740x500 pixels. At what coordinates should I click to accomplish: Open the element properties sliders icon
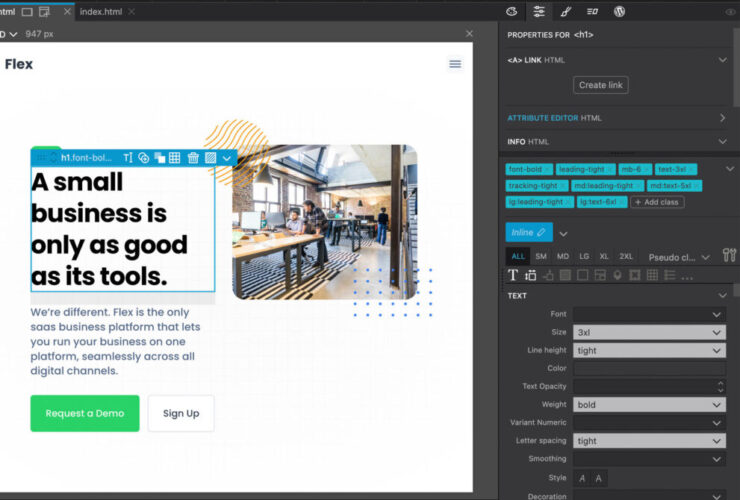click(x=539, y=12)
